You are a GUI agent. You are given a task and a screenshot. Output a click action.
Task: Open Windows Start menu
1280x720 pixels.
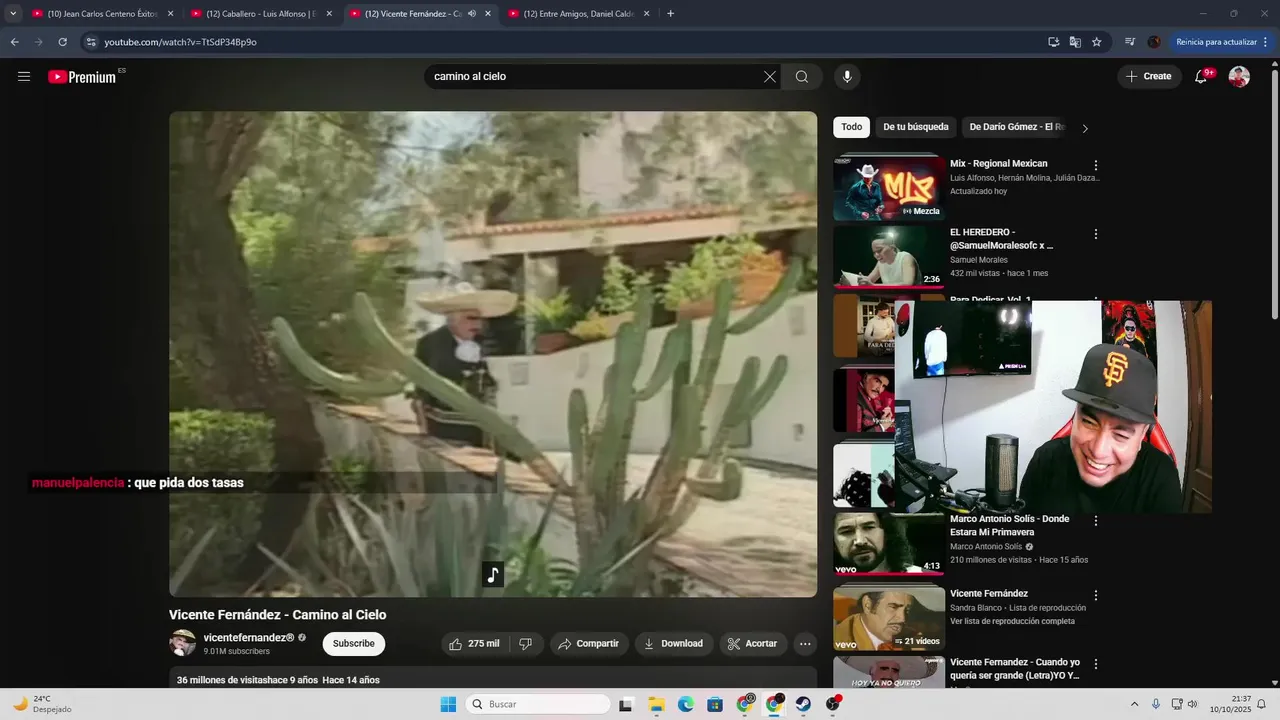448,704
